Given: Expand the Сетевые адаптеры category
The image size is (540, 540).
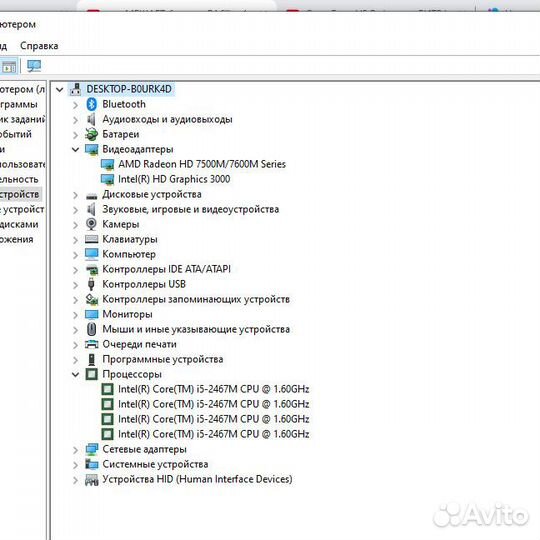Looking at the screenshot, I should (x=75, y=450).
